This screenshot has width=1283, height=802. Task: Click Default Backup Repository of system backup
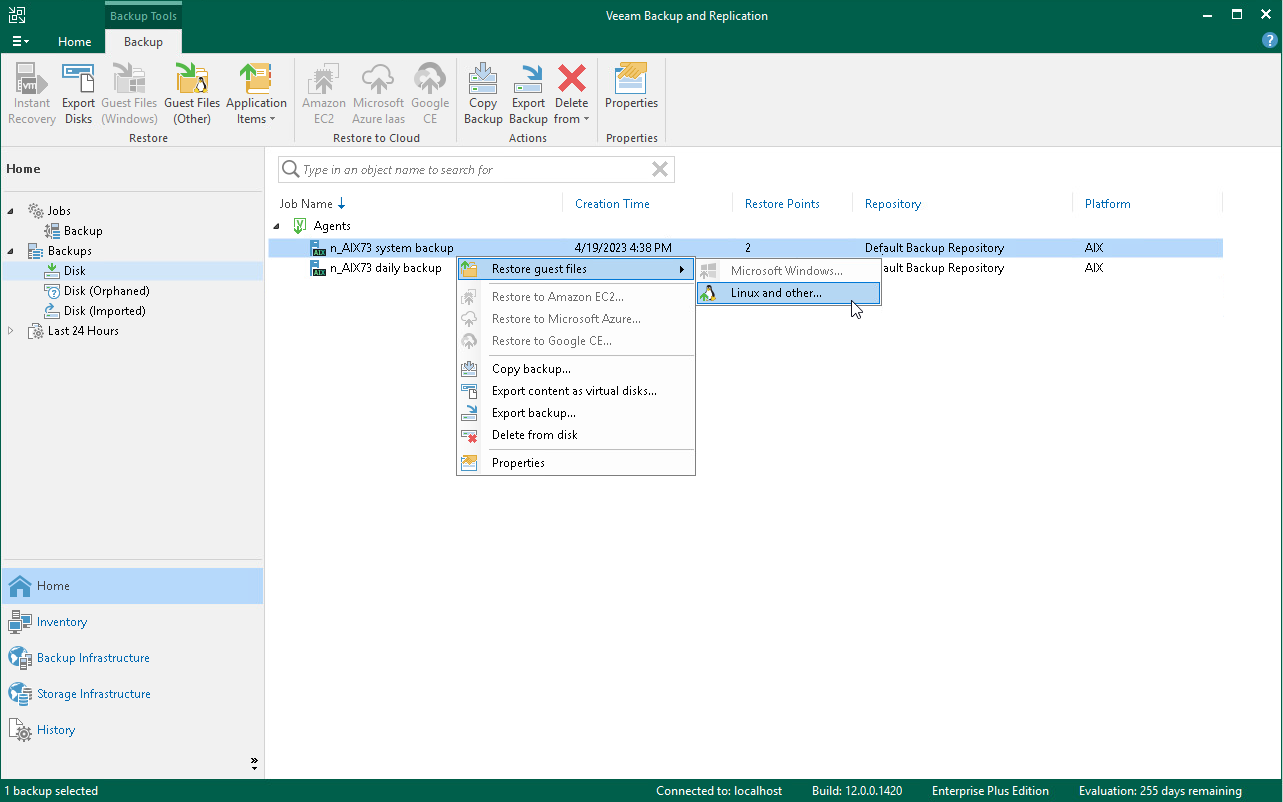[x=934, y=248]
